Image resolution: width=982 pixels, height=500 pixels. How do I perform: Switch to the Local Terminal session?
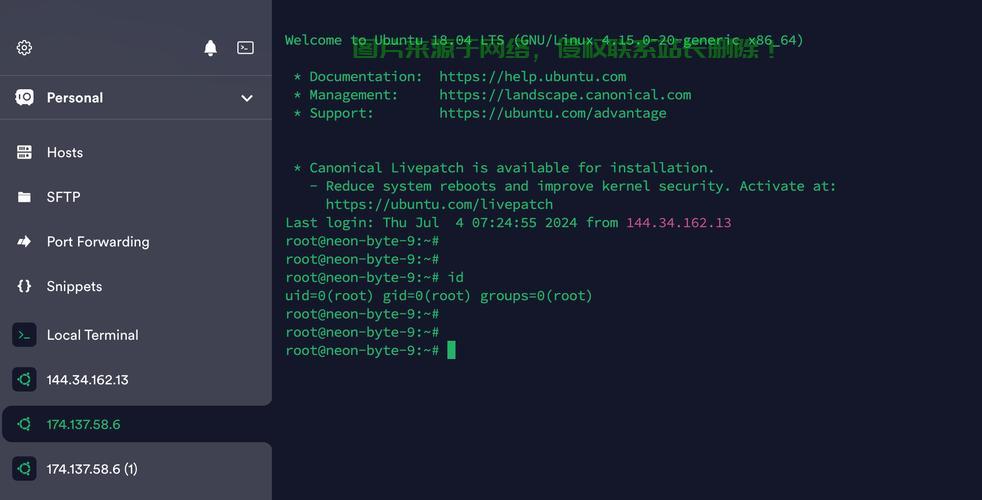[x=92, y=335]
